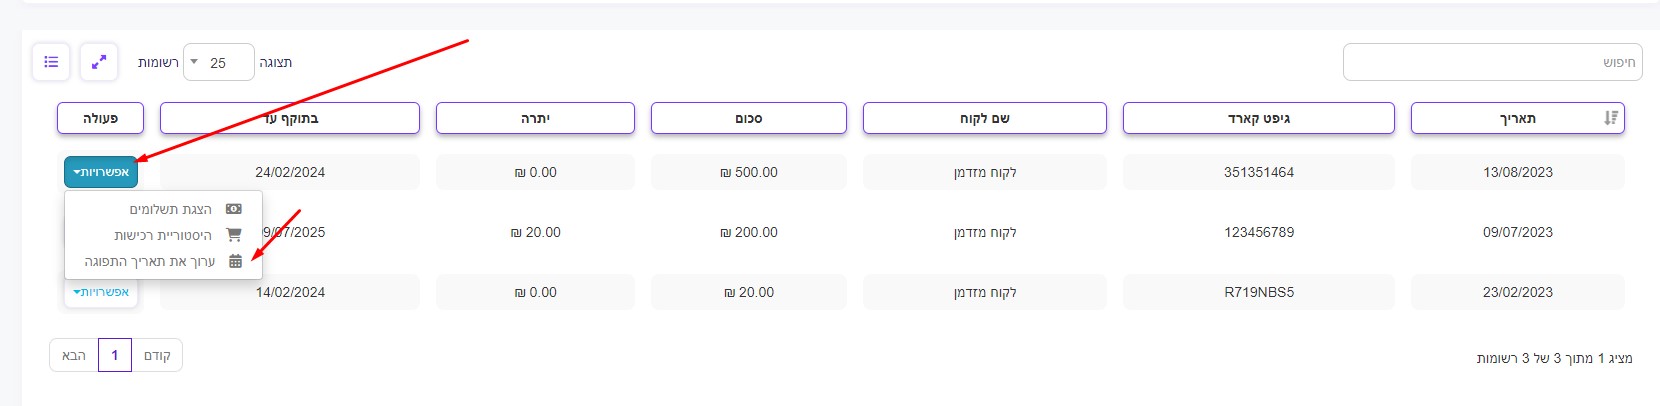Screen dimensions: 1660x406
Task: Go to the הבא pagination link
Action: (x=74, y=355)
